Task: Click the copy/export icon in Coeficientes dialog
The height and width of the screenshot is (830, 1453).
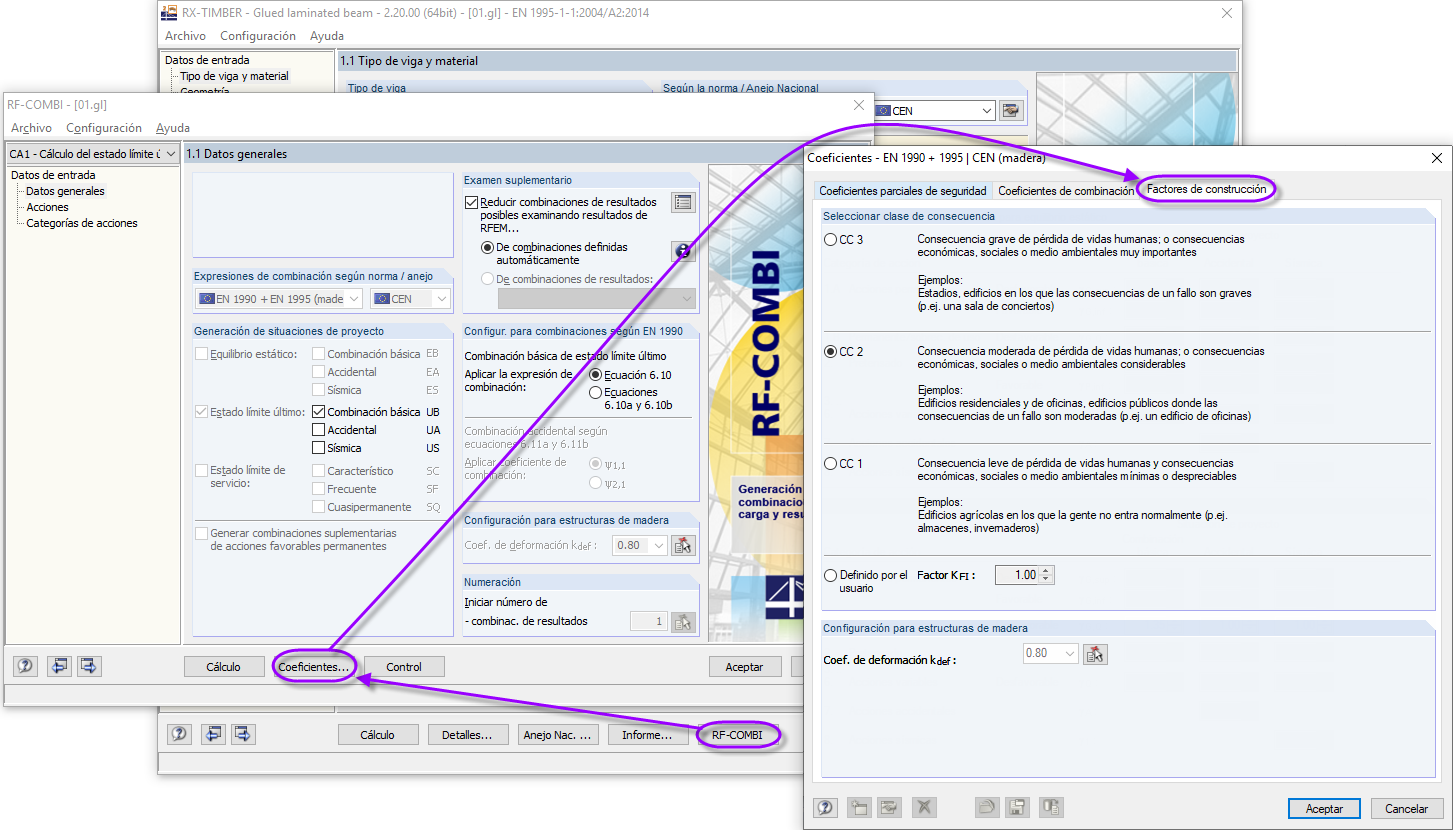Action: click(1051, 808)
